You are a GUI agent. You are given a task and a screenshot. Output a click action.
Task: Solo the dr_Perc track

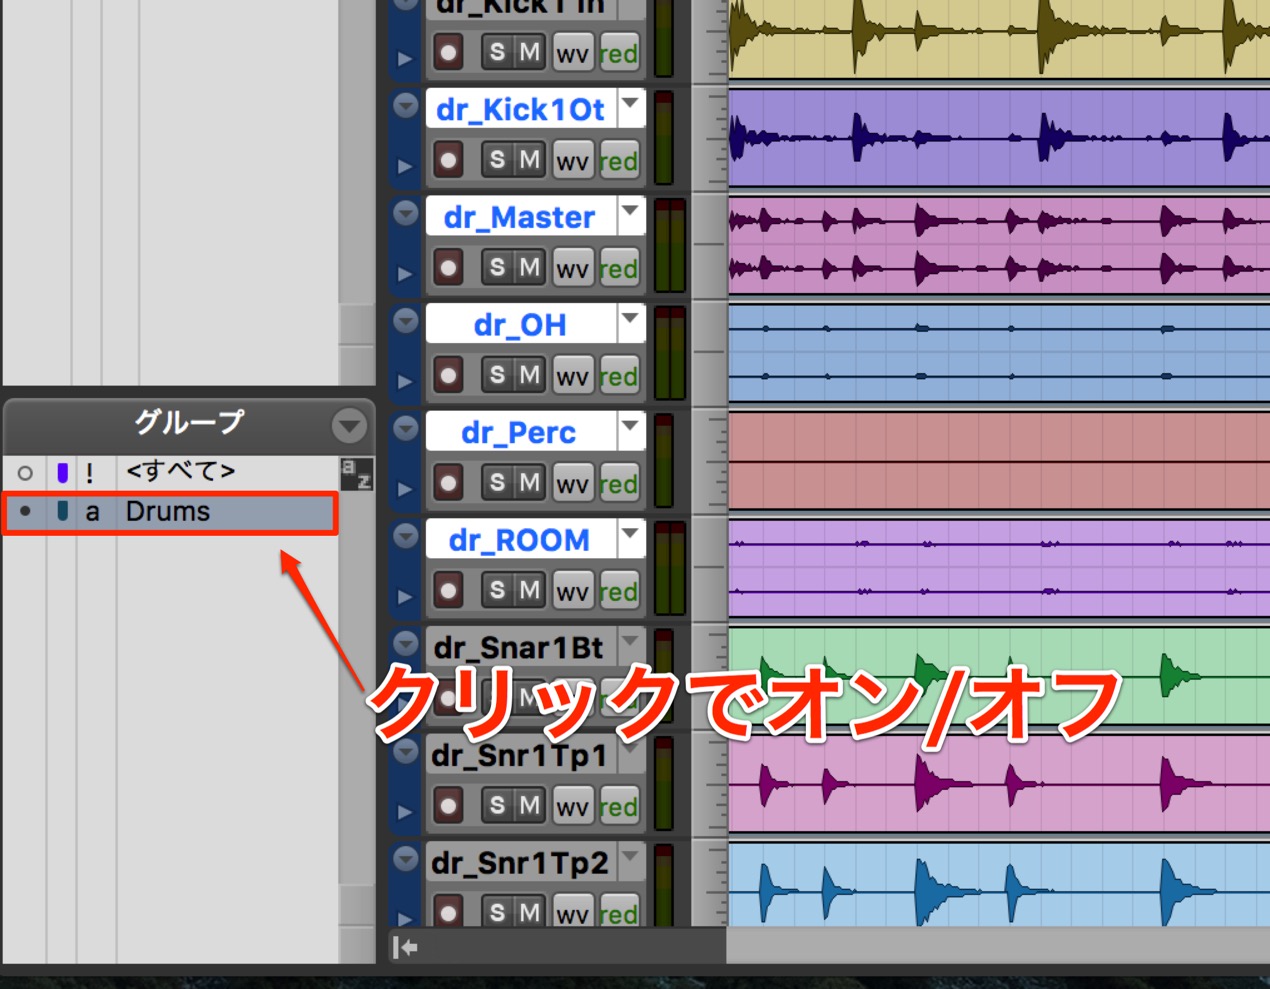click(497, 483)
